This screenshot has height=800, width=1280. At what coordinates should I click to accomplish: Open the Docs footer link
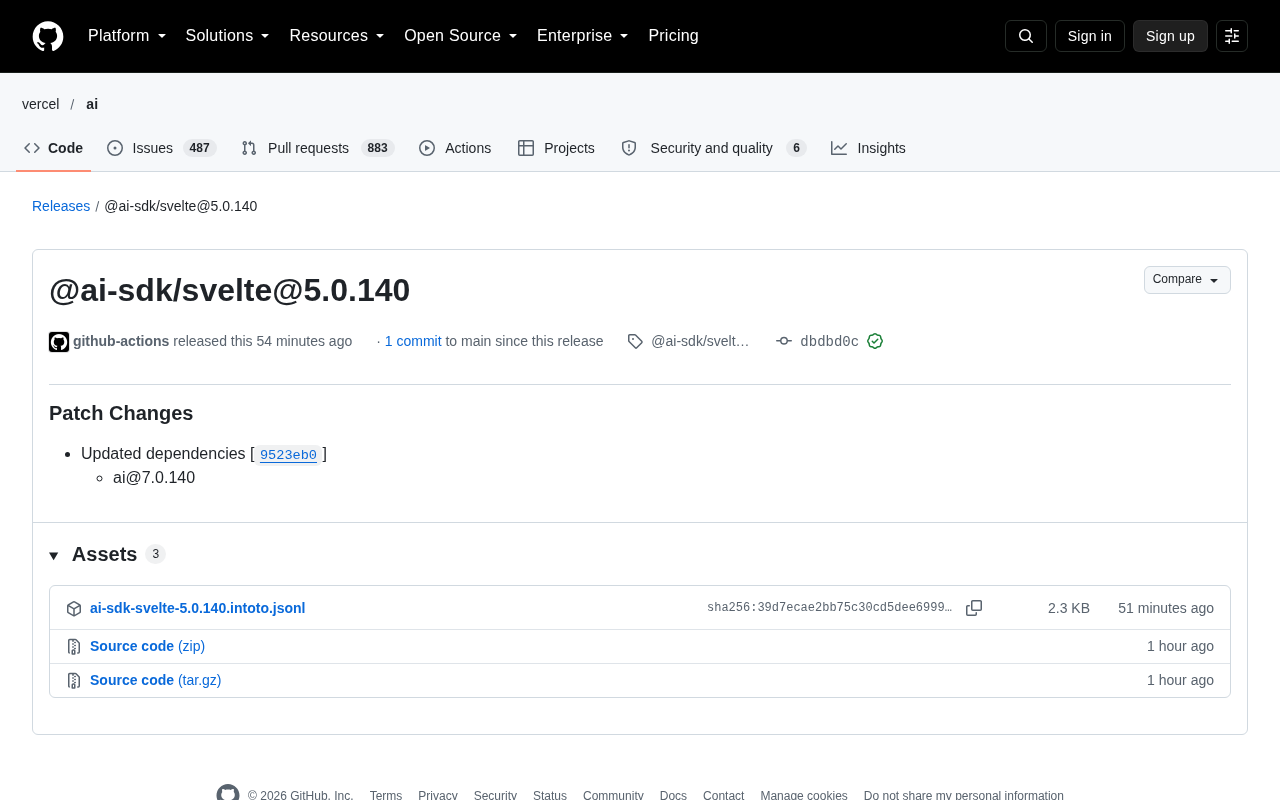point(673,796)
